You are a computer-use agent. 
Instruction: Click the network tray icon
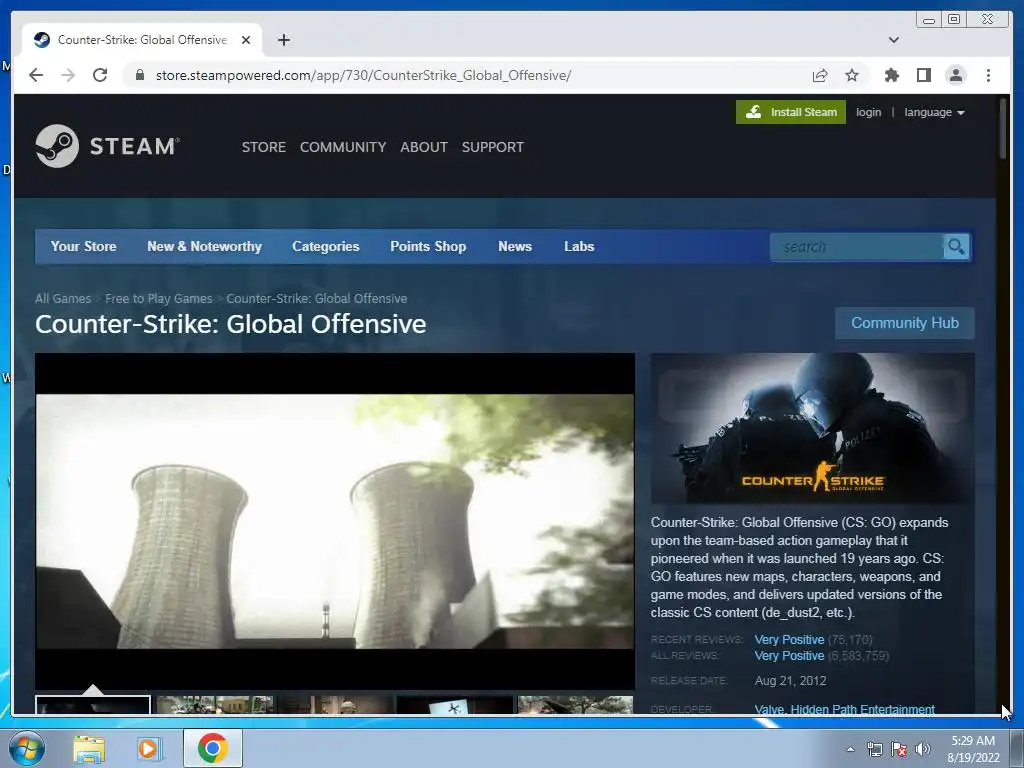tap(874, 749)
